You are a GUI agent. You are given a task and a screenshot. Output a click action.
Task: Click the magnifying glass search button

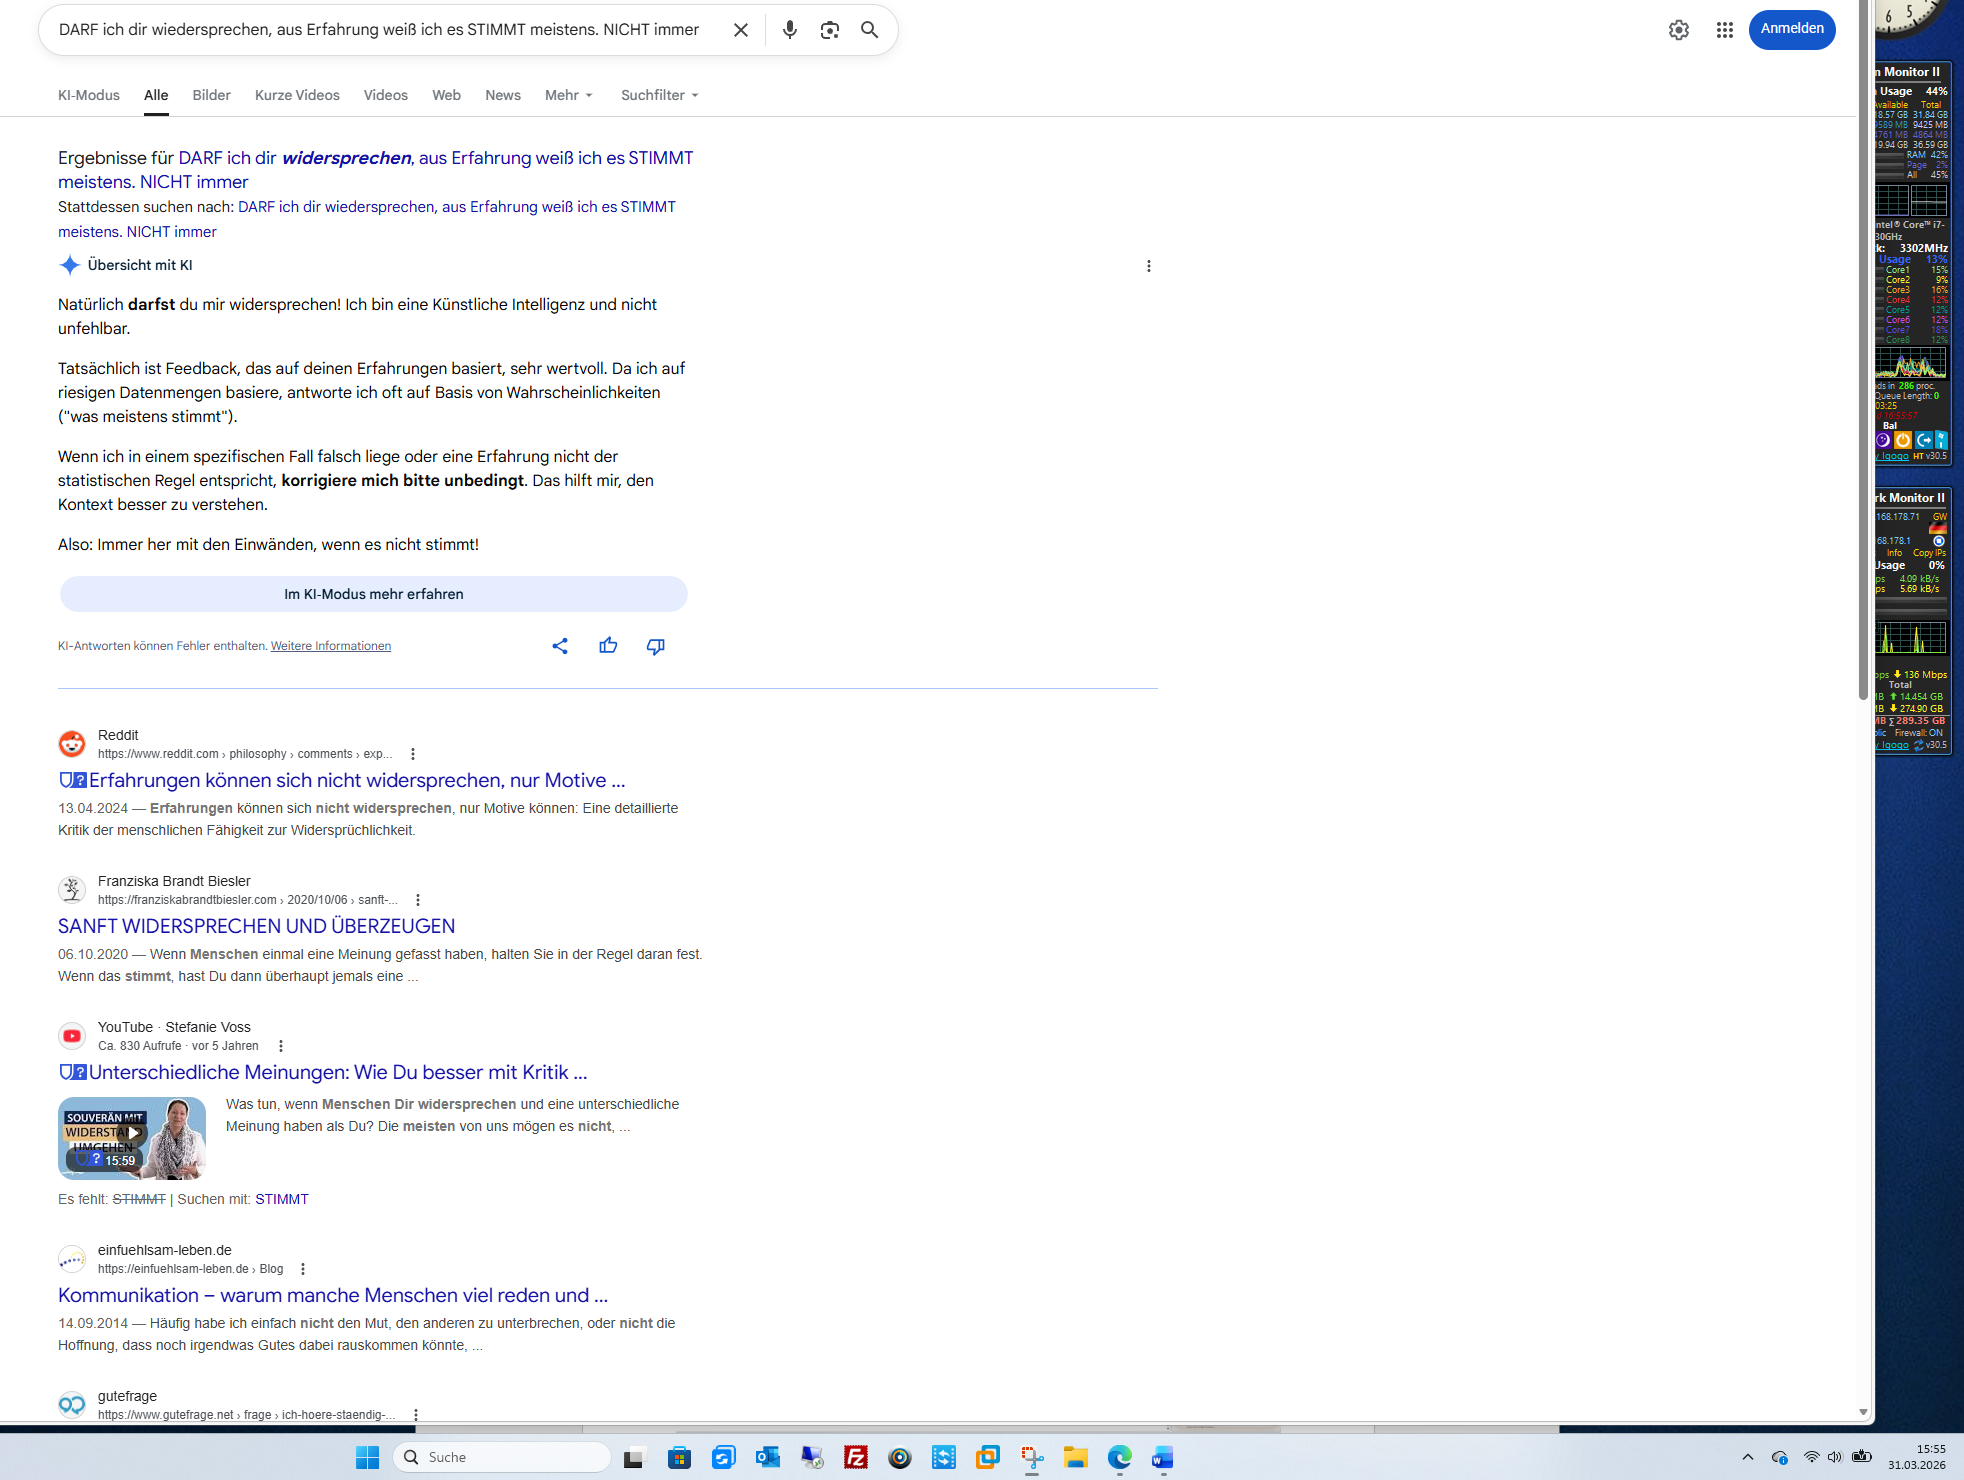click(869, 30)
